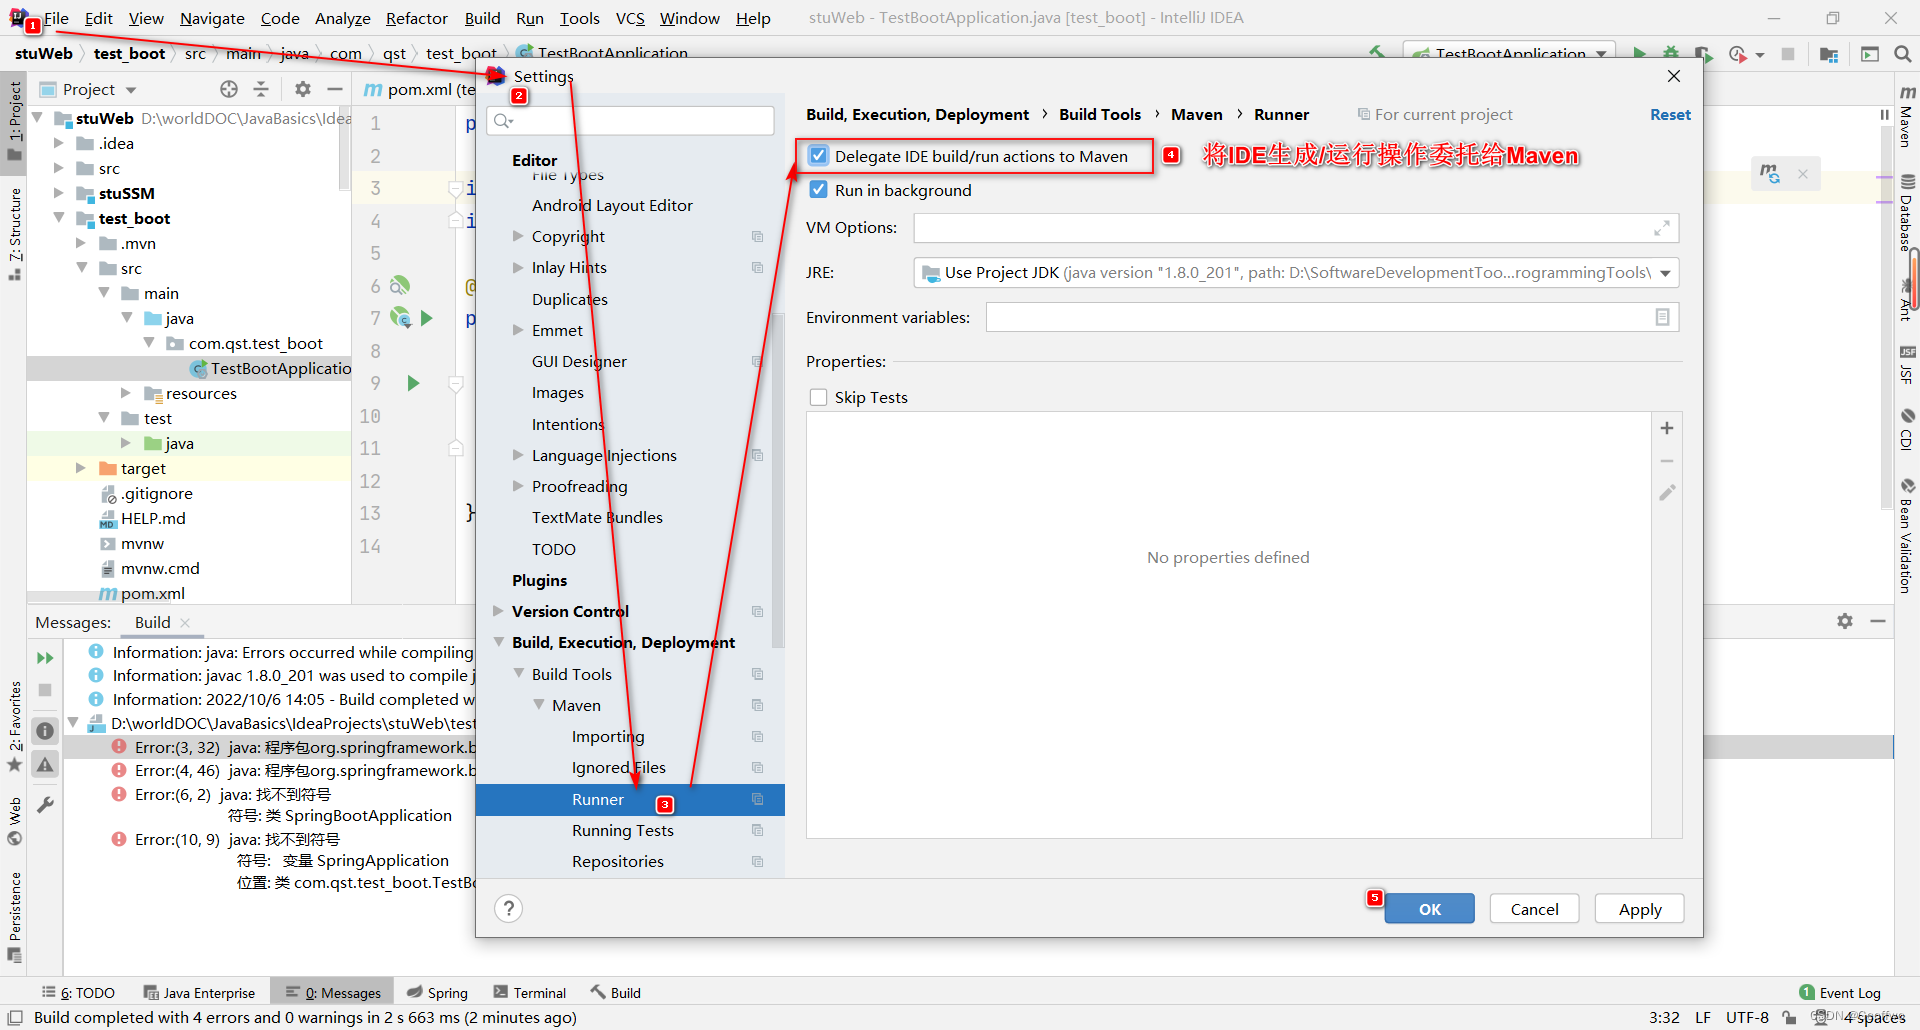Open environment variables list icon
Screen dimensions: 1920x1030
(x=1662, y=317)
